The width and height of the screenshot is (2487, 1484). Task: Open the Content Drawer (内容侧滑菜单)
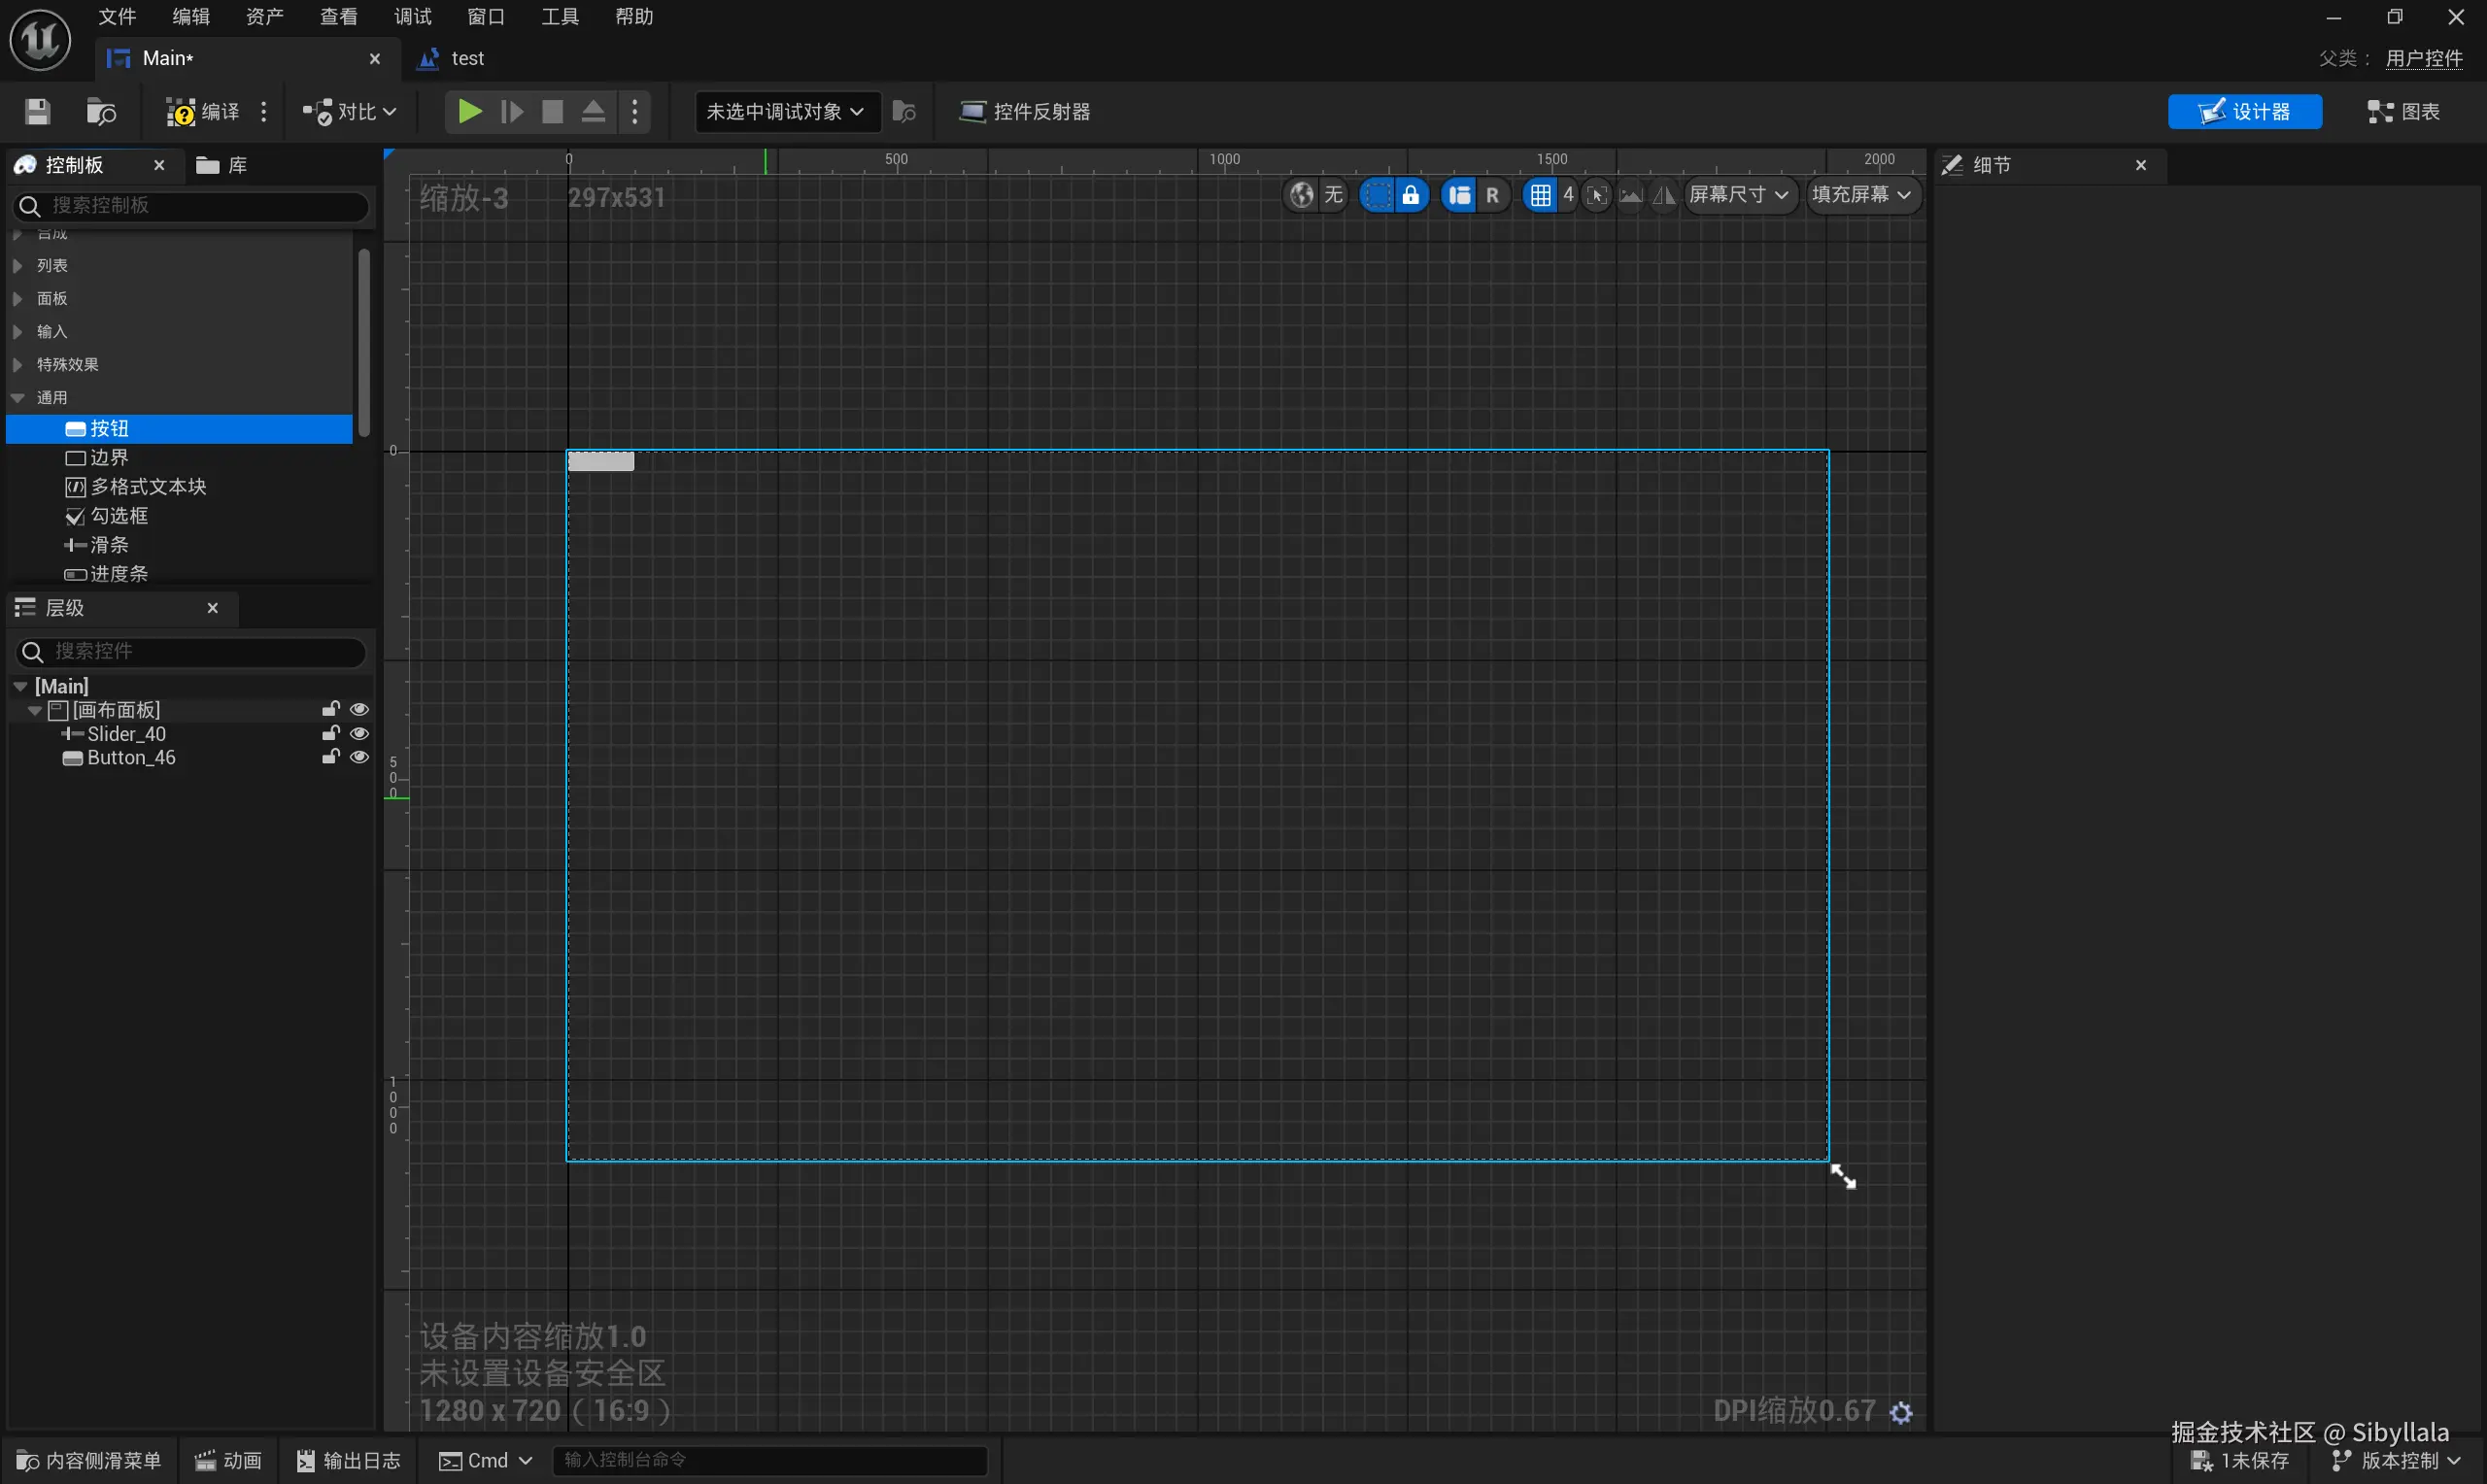tap(89, 1460)
